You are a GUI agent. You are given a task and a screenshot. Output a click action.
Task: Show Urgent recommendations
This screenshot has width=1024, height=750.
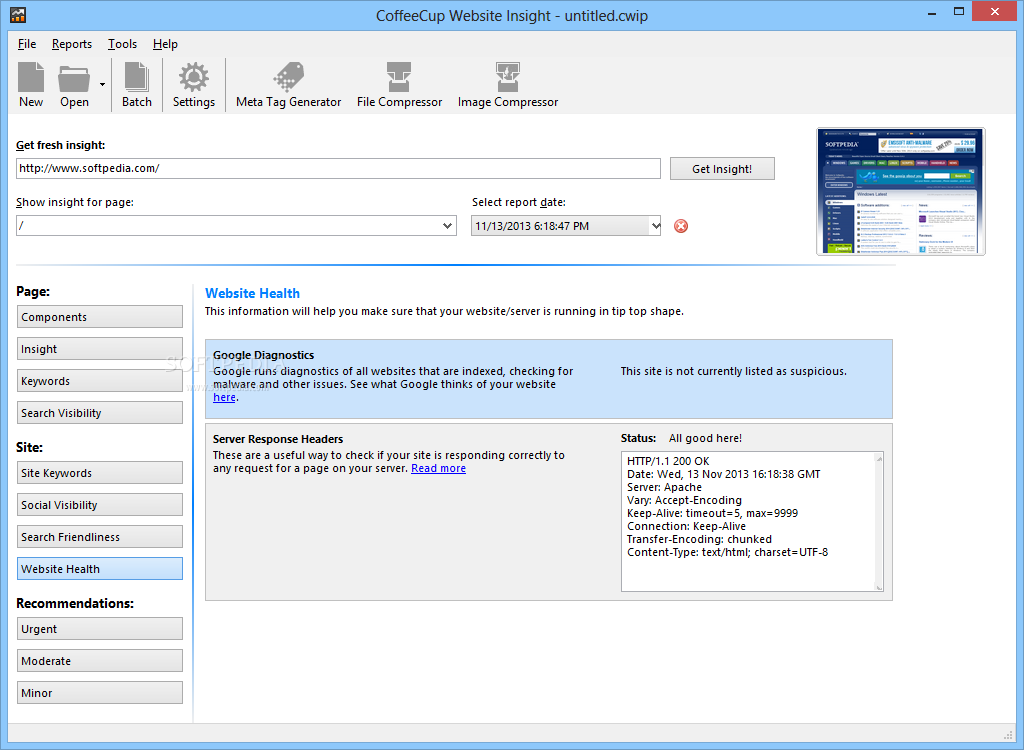100,629
